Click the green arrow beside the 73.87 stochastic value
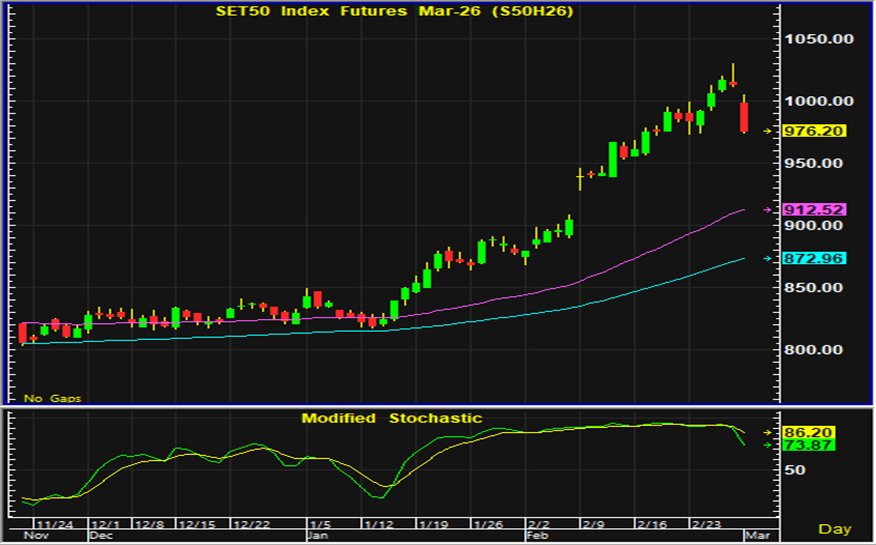 tap(768, 445)
